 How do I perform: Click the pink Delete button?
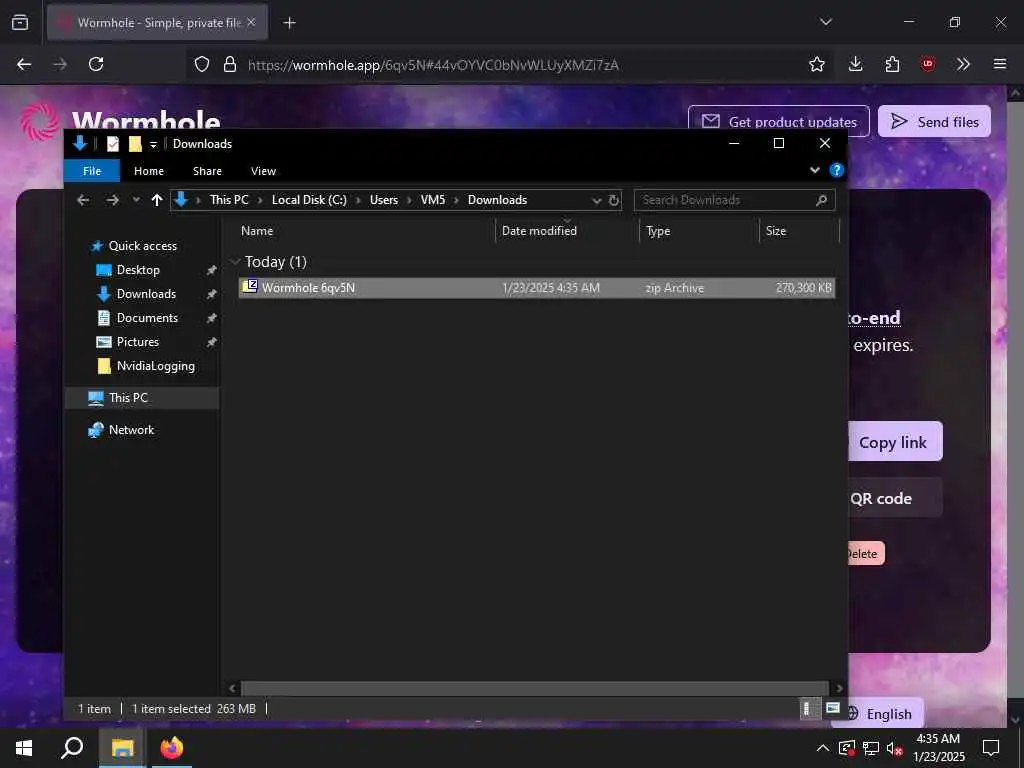tap(866, 553)
